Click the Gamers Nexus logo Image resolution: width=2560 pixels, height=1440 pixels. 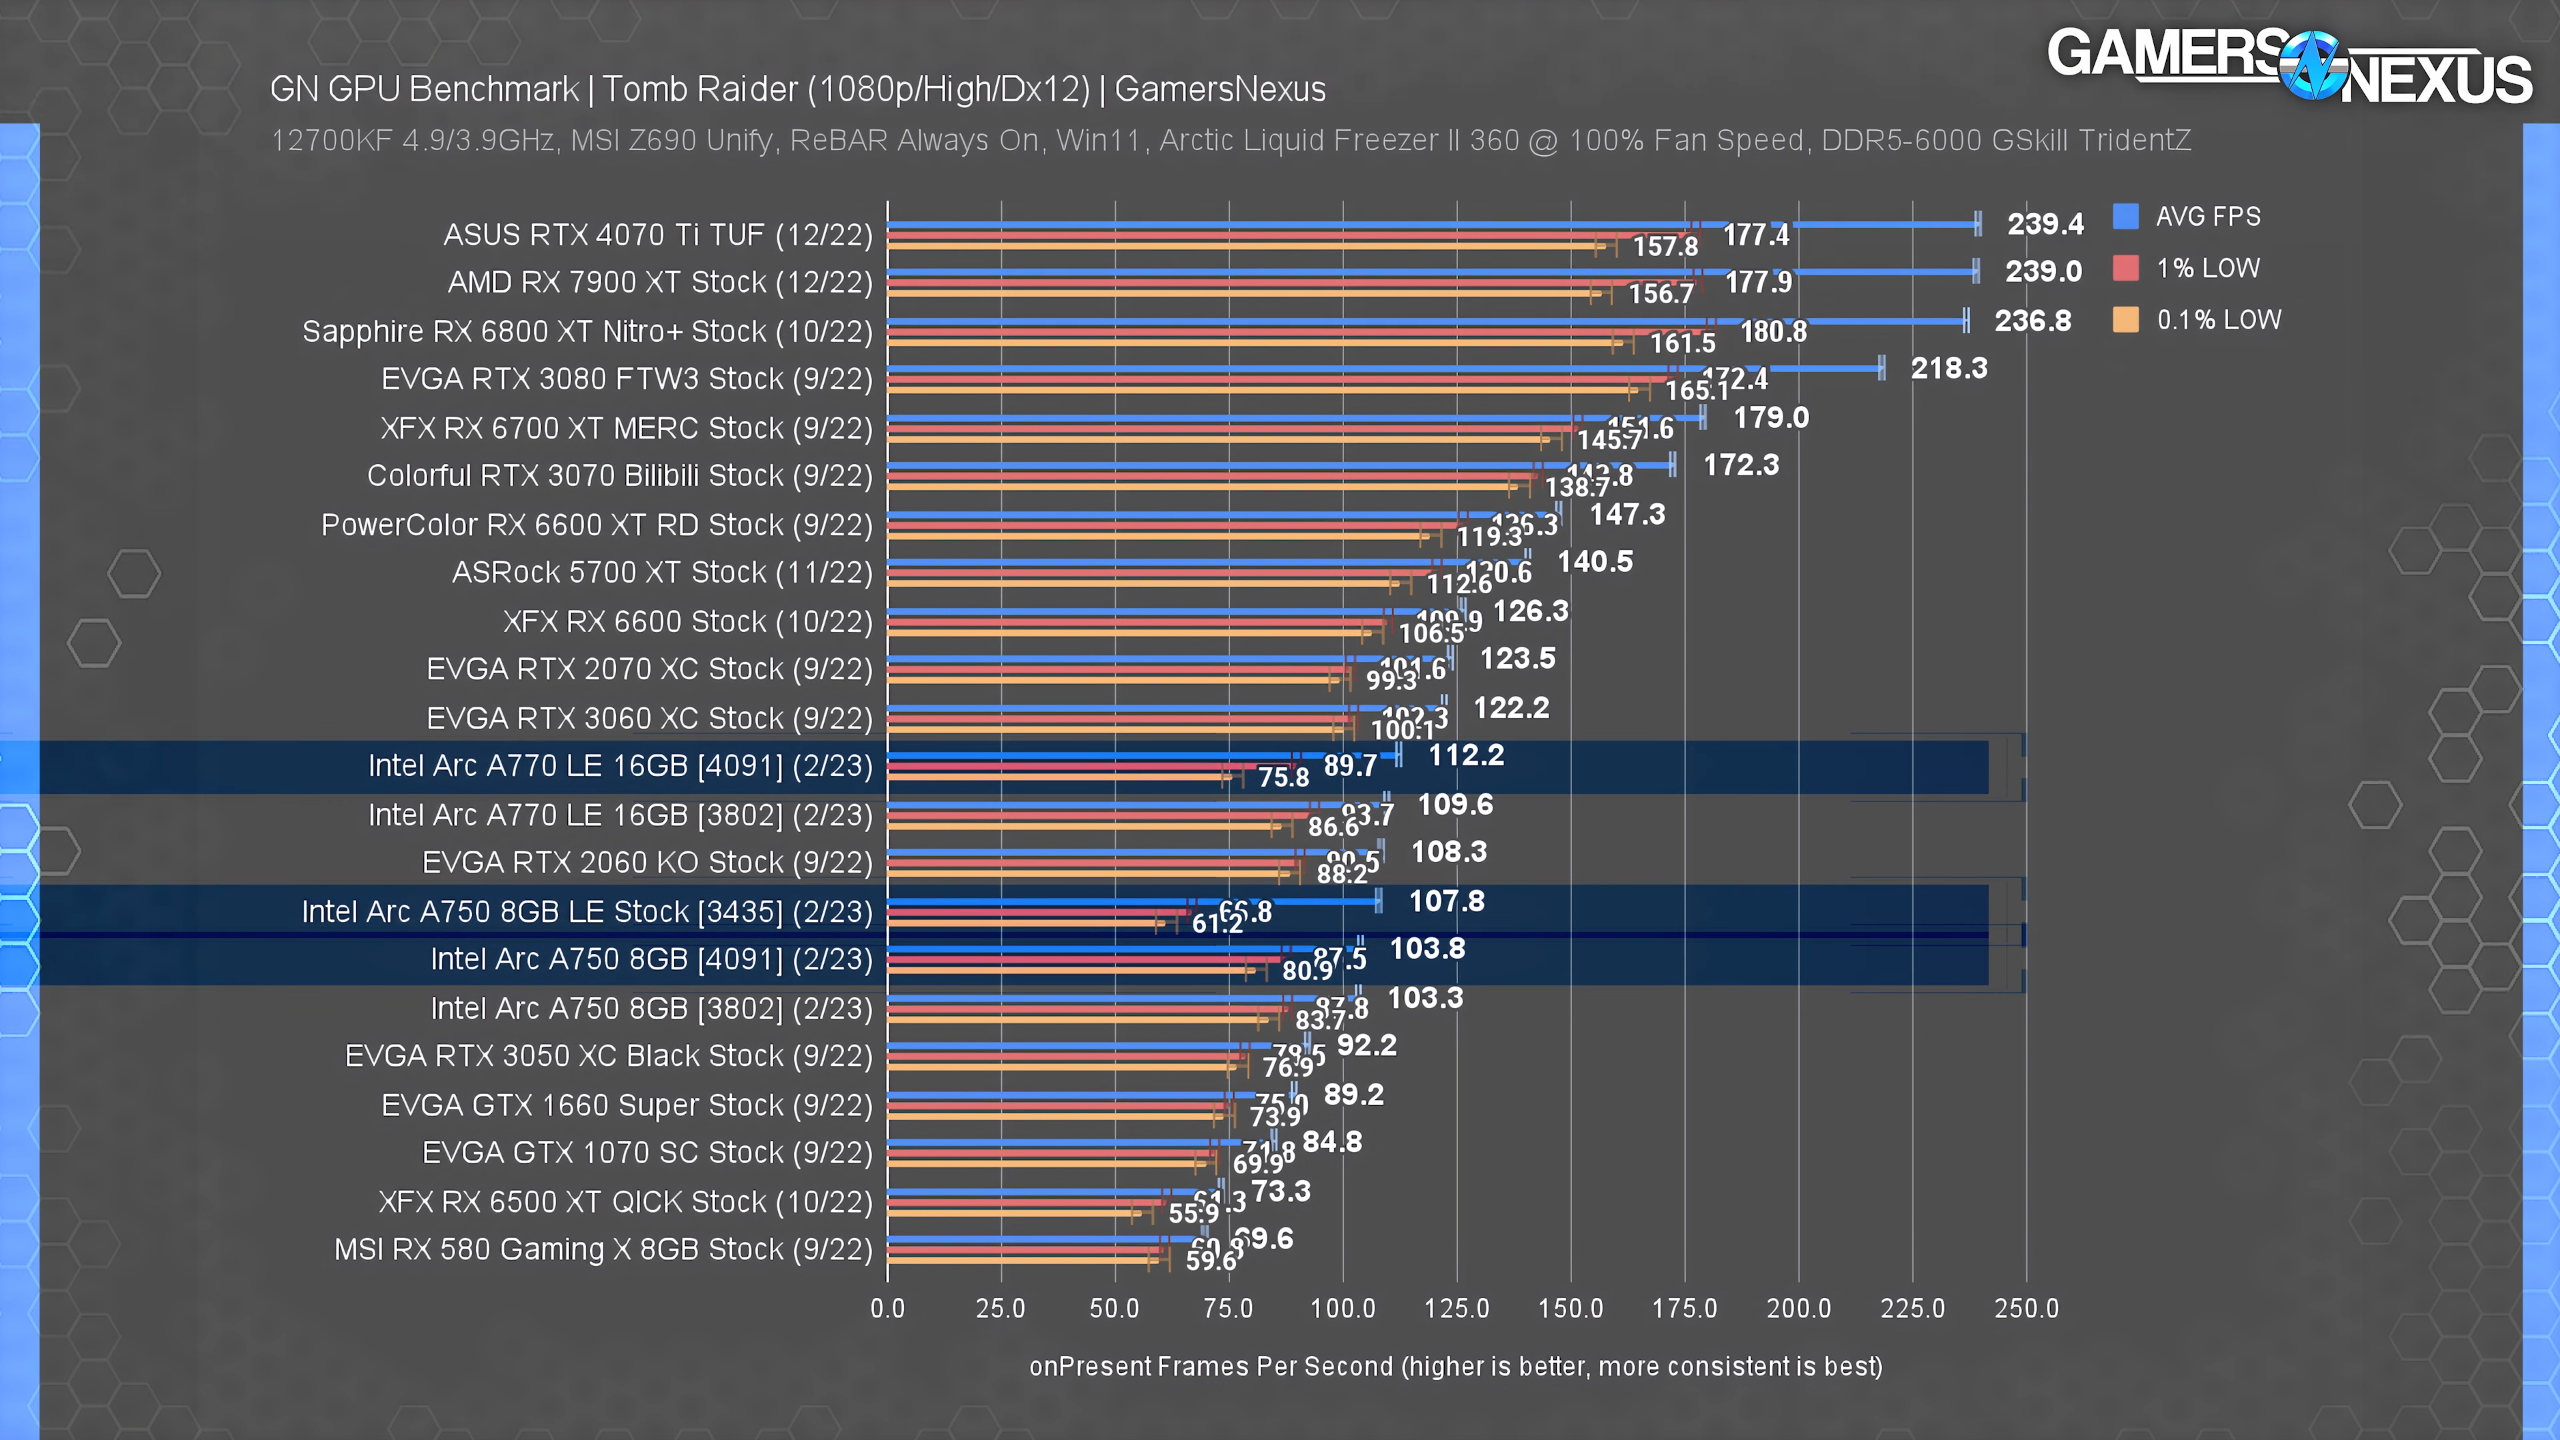[x=2289, y=66]
